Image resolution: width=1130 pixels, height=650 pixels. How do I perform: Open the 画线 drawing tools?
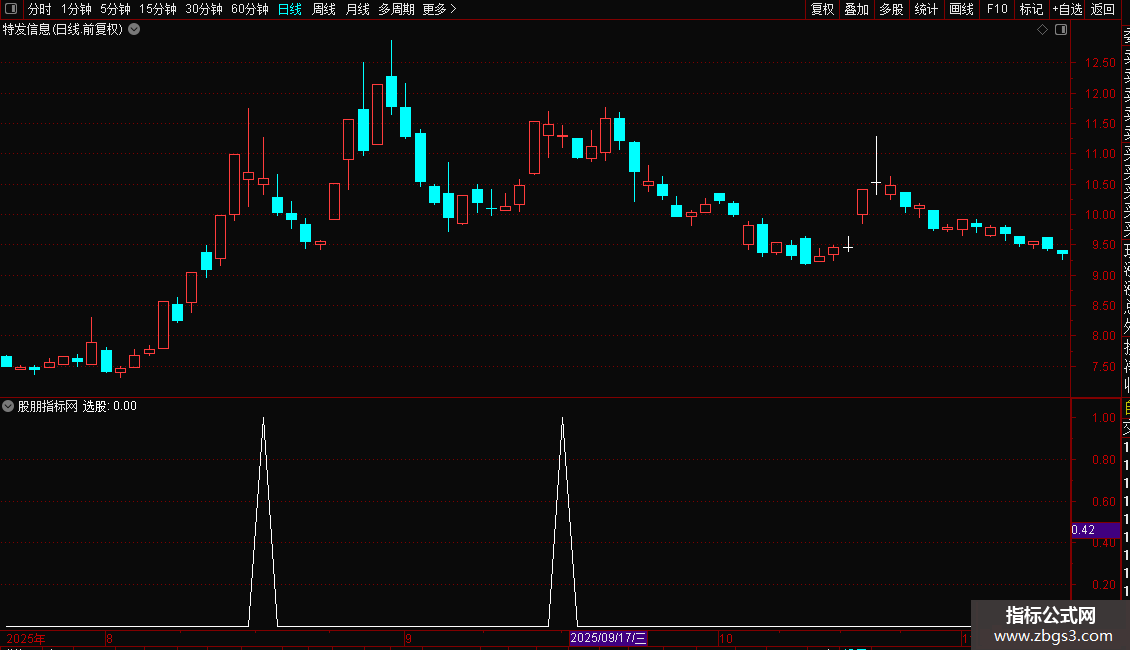coord(961,9)
